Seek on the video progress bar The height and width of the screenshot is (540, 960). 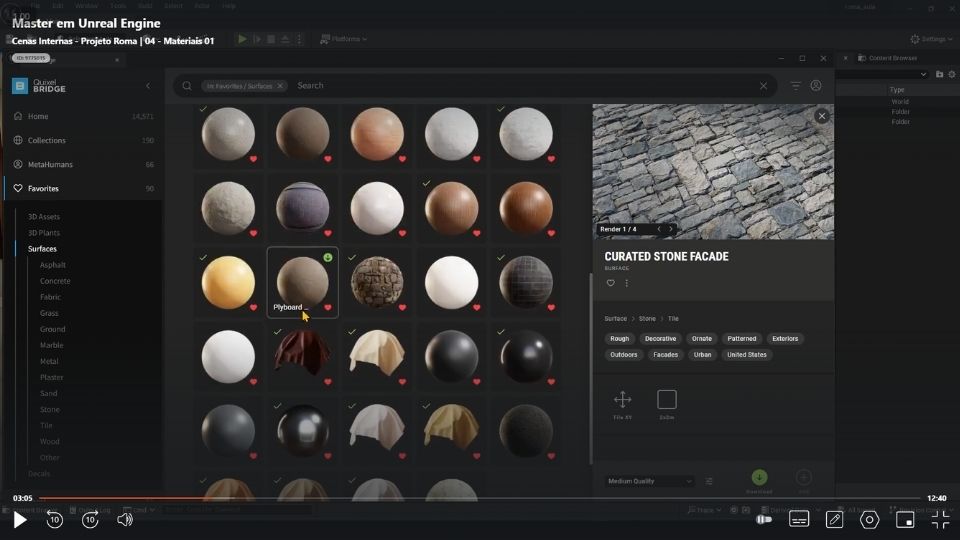coord(479,498)
